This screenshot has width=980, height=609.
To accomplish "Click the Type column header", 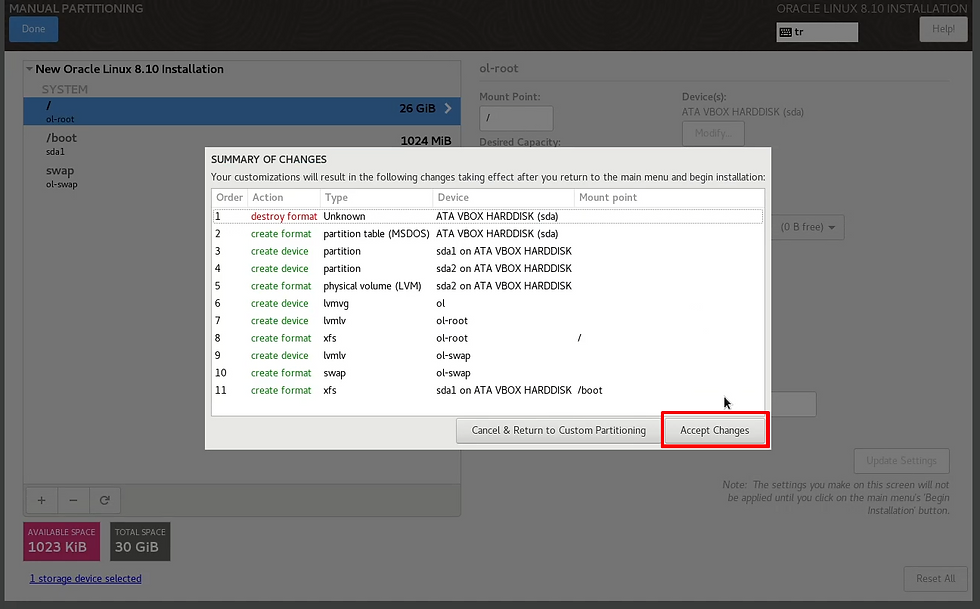I will tap(376, 198).
